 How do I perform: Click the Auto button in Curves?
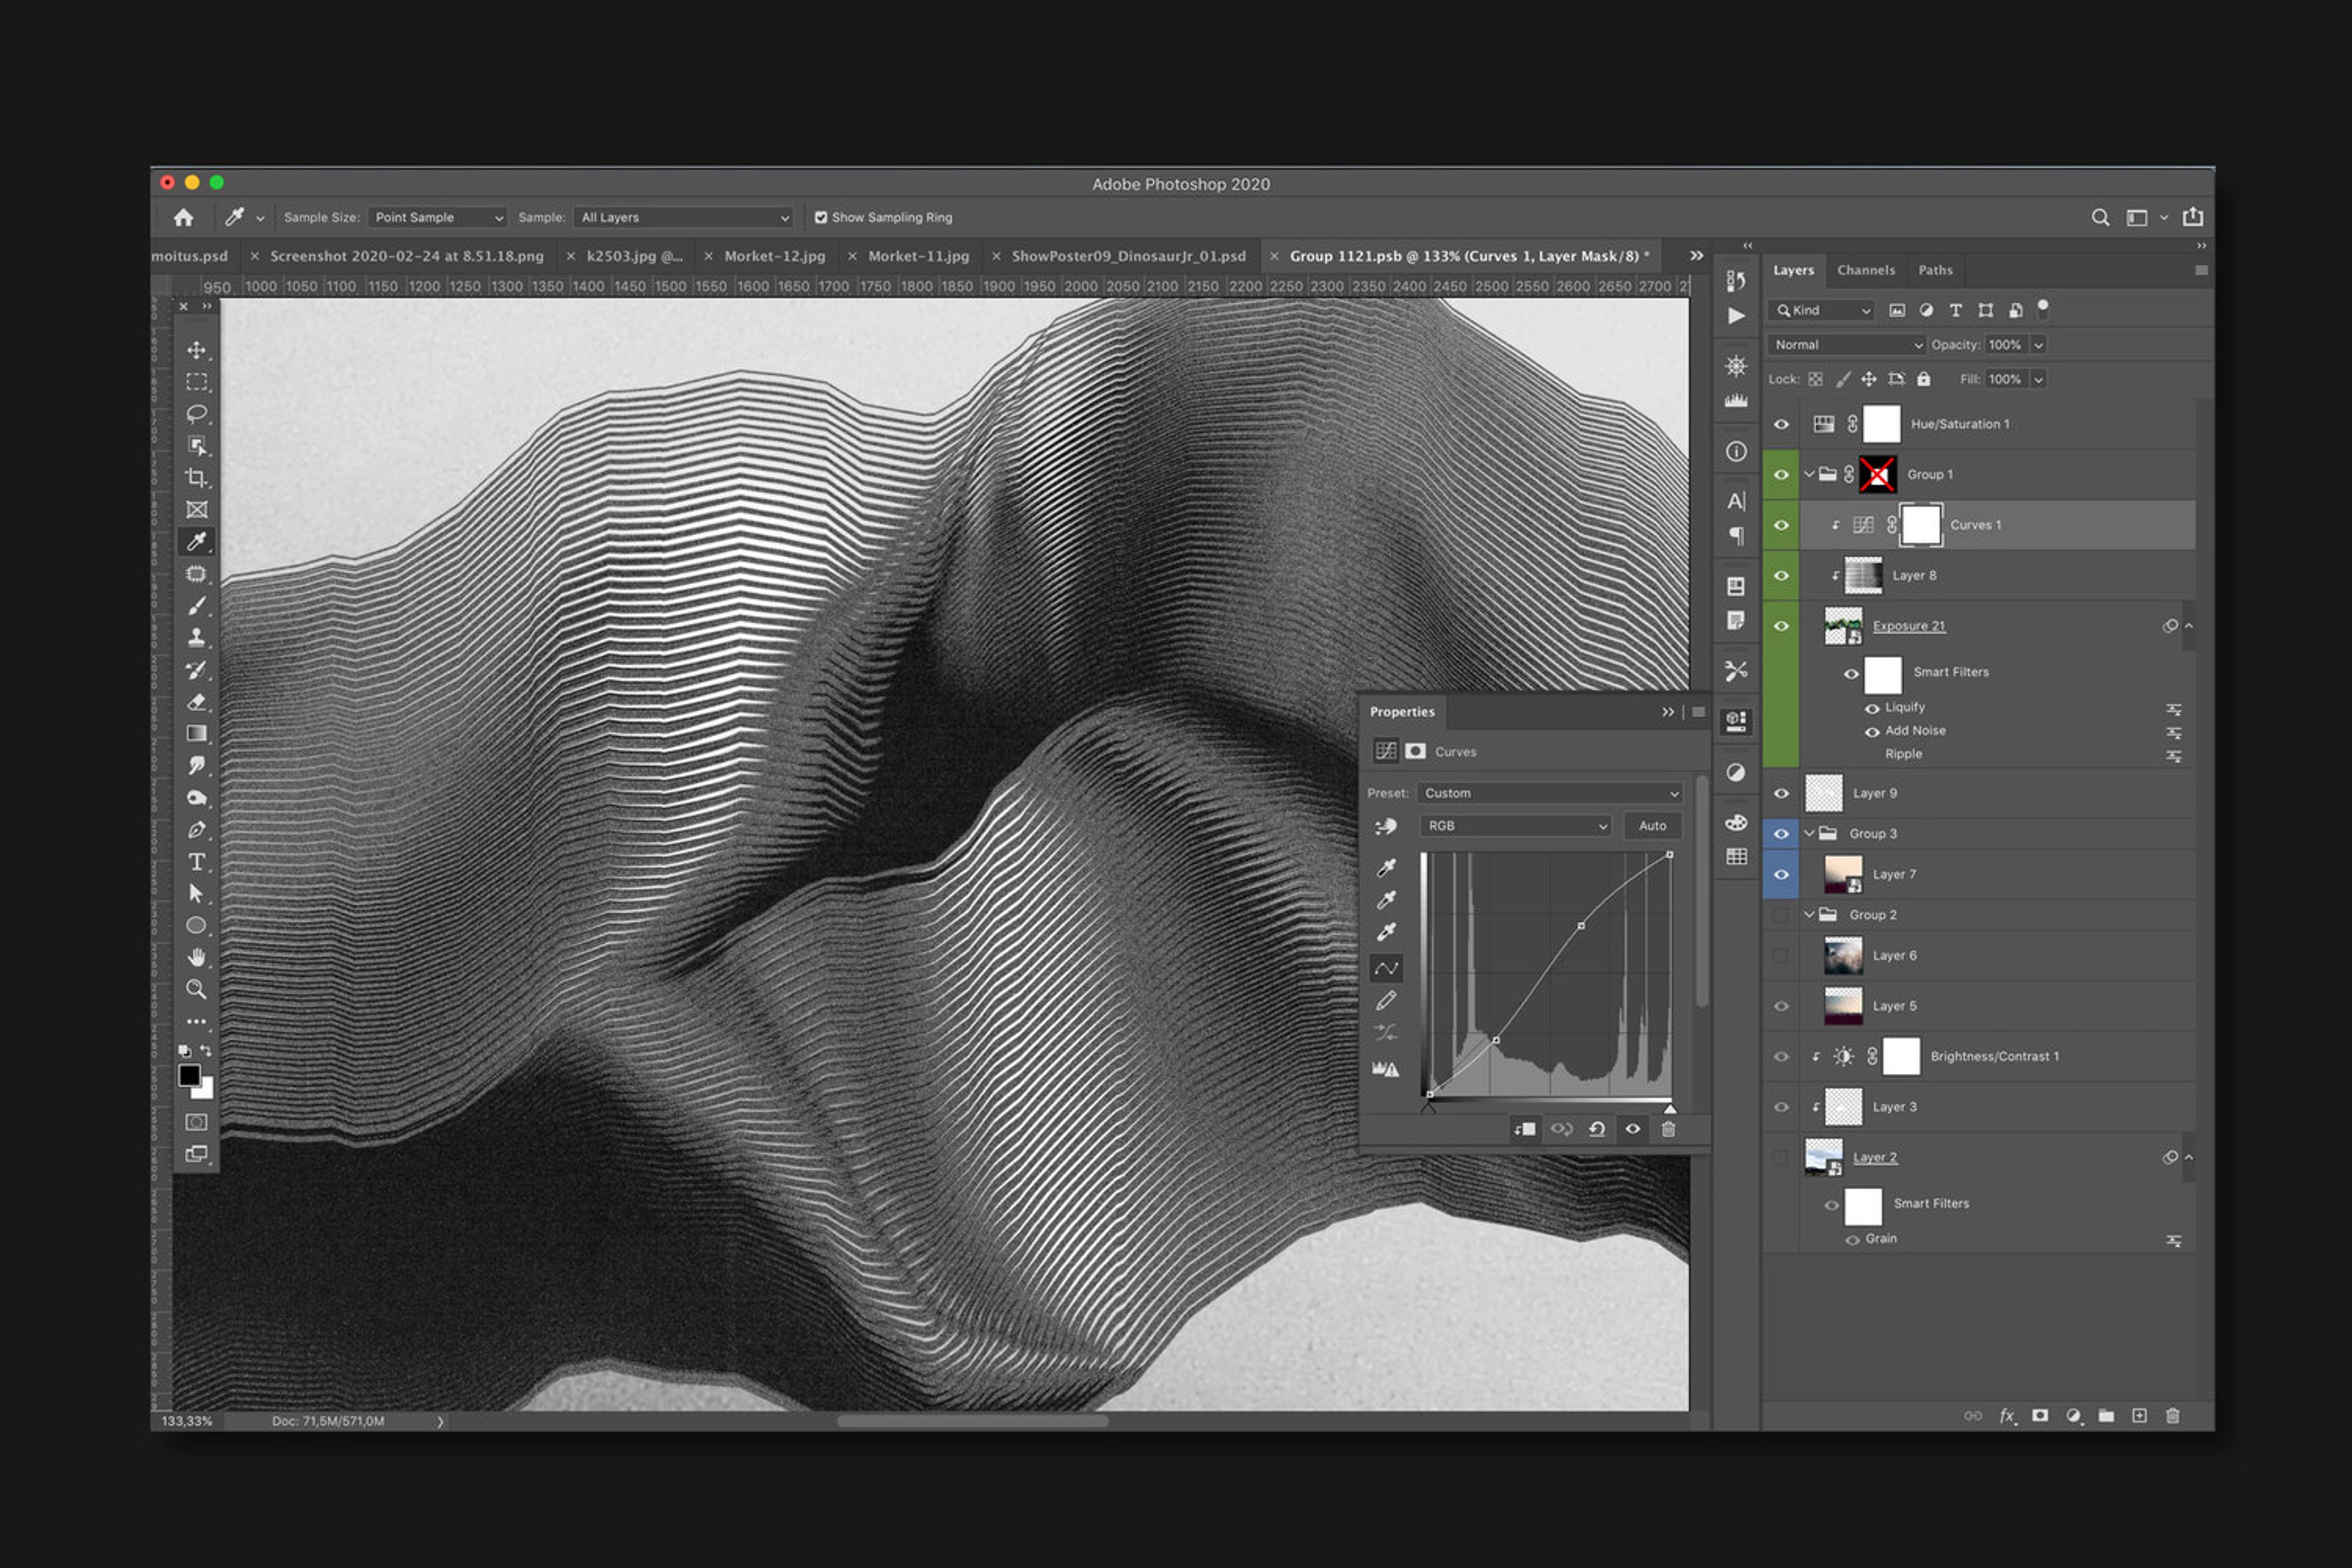(x=1652, y=826)
